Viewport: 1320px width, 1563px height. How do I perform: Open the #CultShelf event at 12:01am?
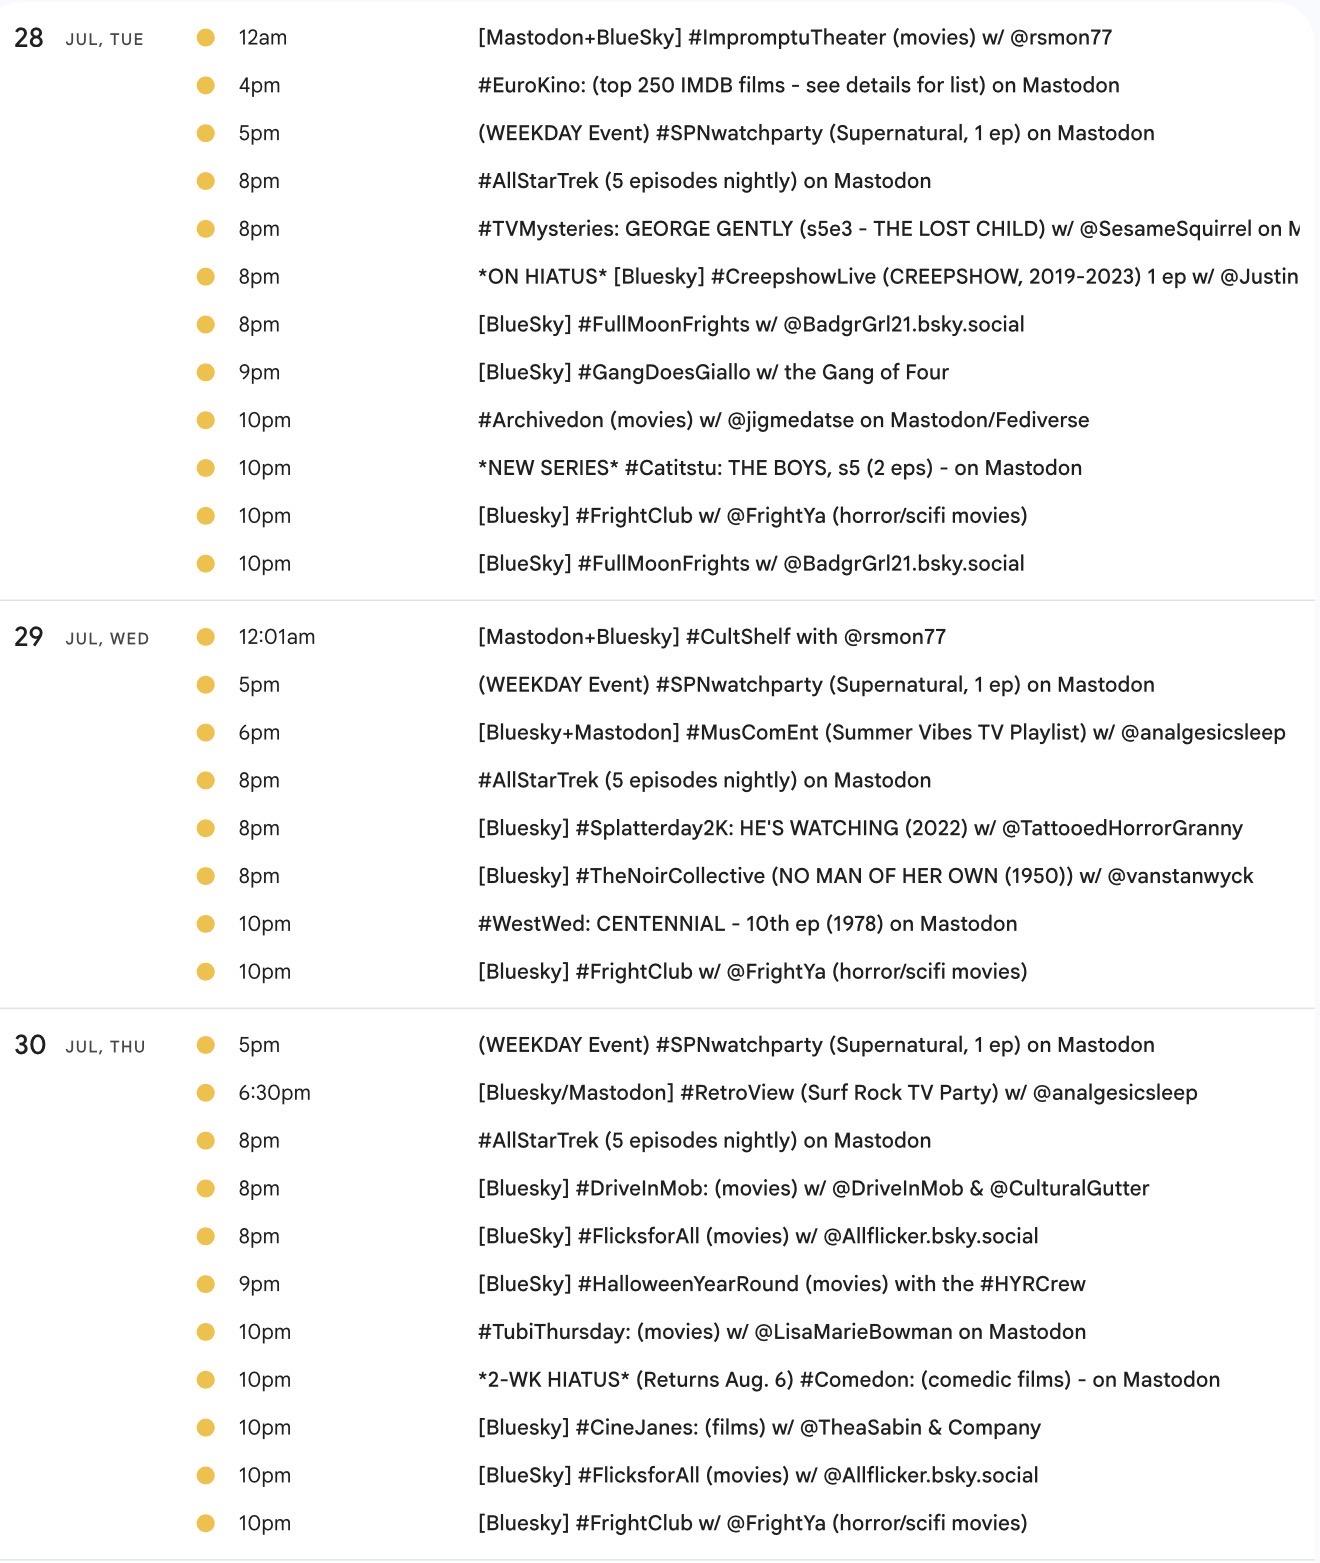coord(712,638)
